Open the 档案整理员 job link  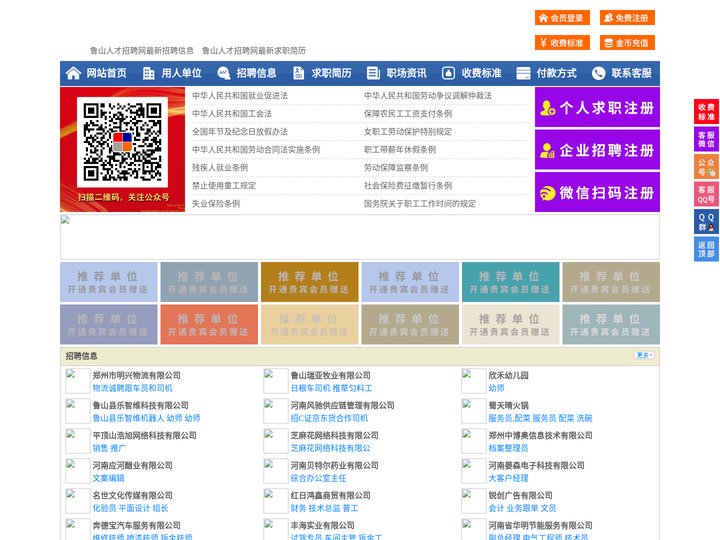tap(508, 448)
